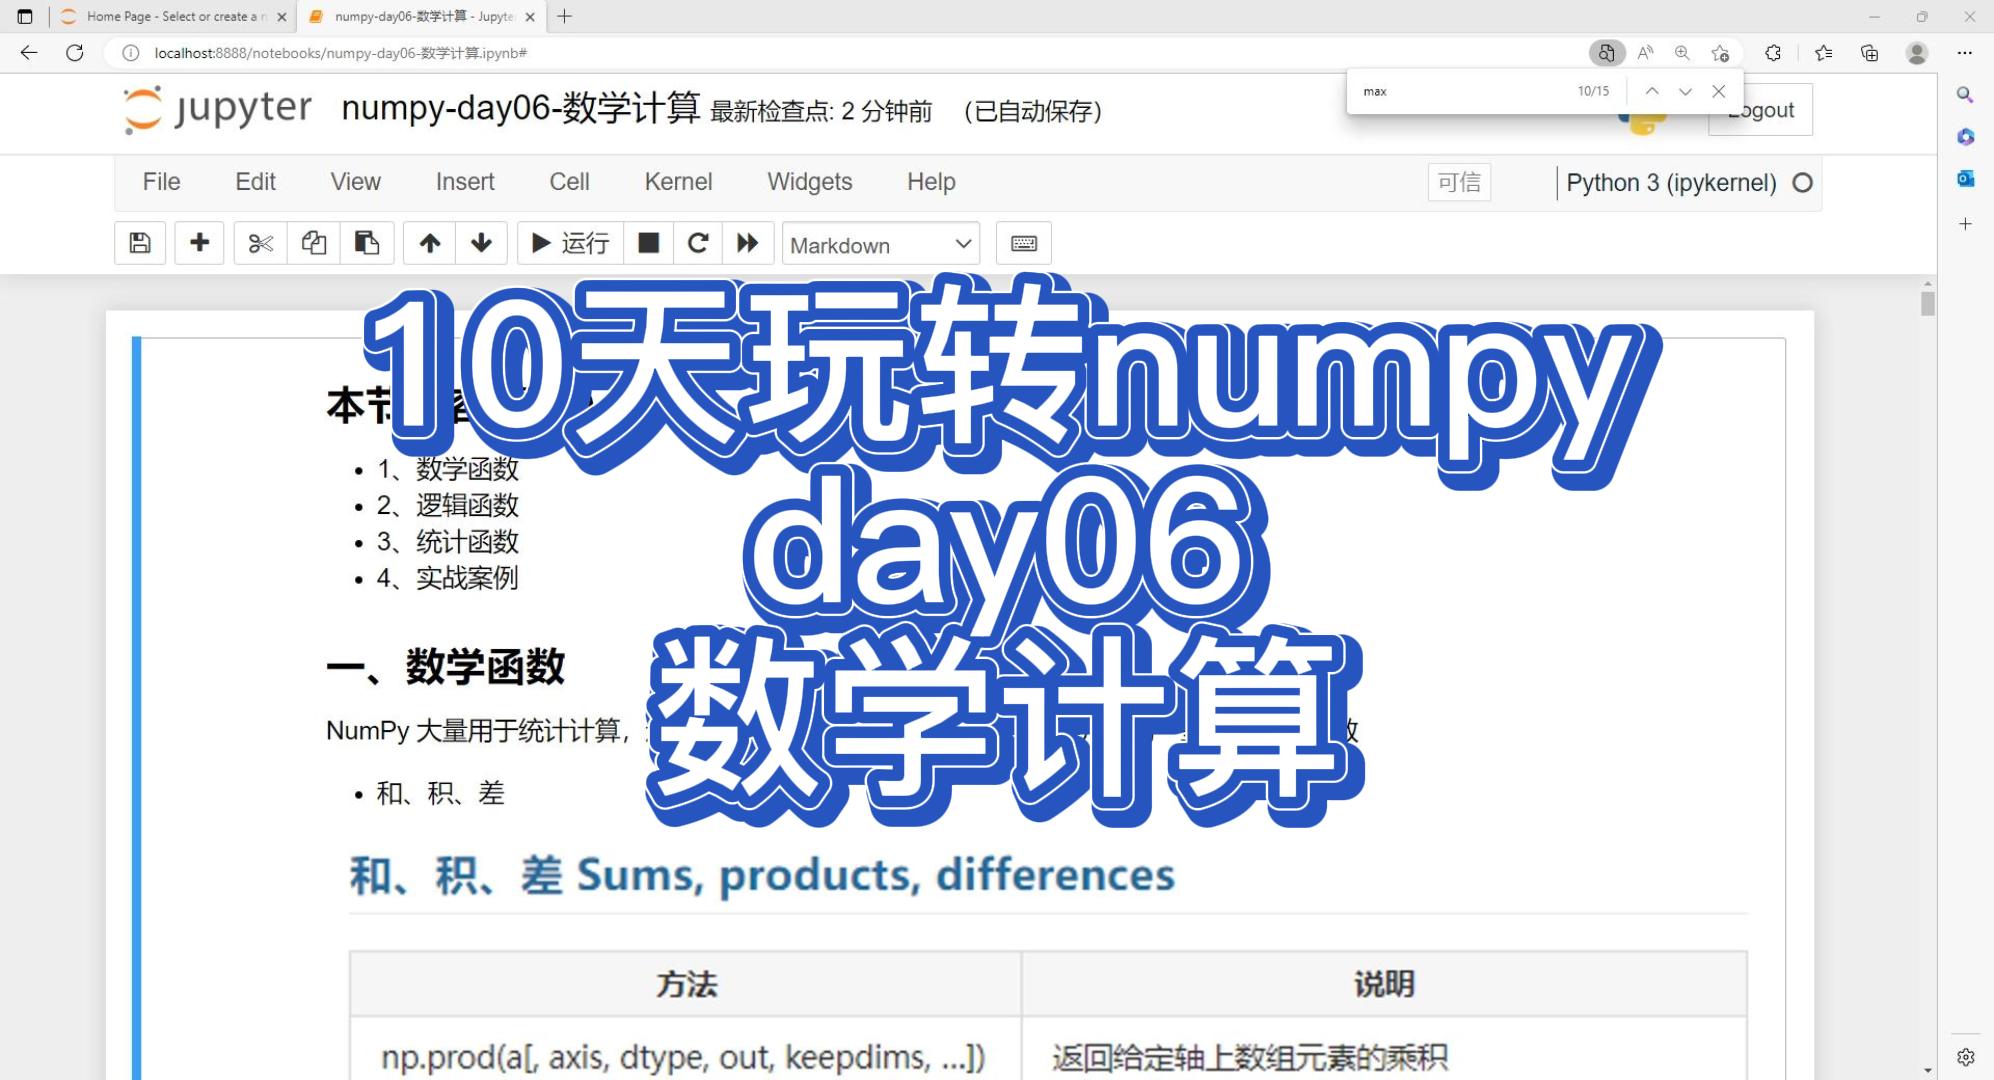Click the find-on-page search field
The height and width of the screenshot is (1080, 1994).
tap(1460, 91)
